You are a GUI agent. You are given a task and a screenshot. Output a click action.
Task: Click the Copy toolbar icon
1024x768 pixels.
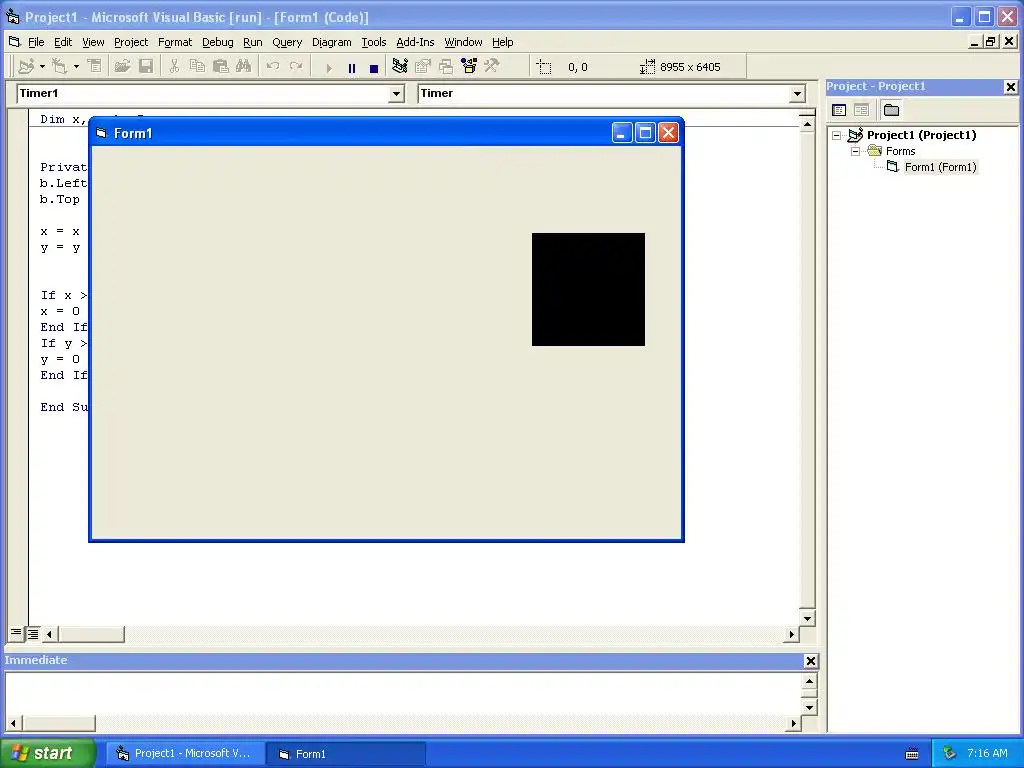[x=197, y=67]
